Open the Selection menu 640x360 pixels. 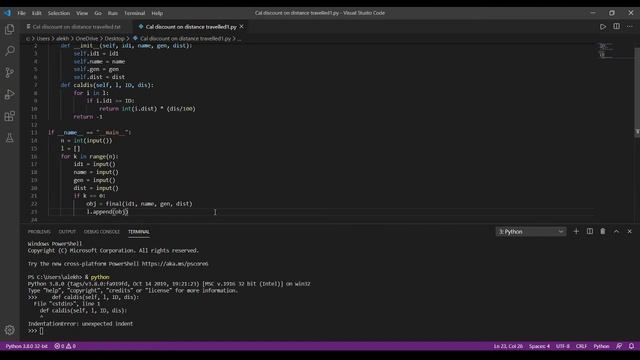[x=59, y=13]
